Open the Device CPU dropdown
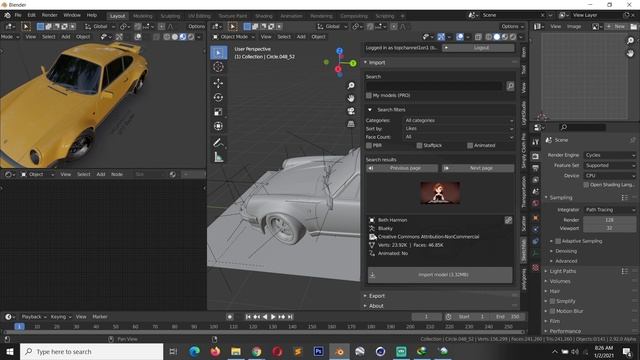 coord(610,176)
